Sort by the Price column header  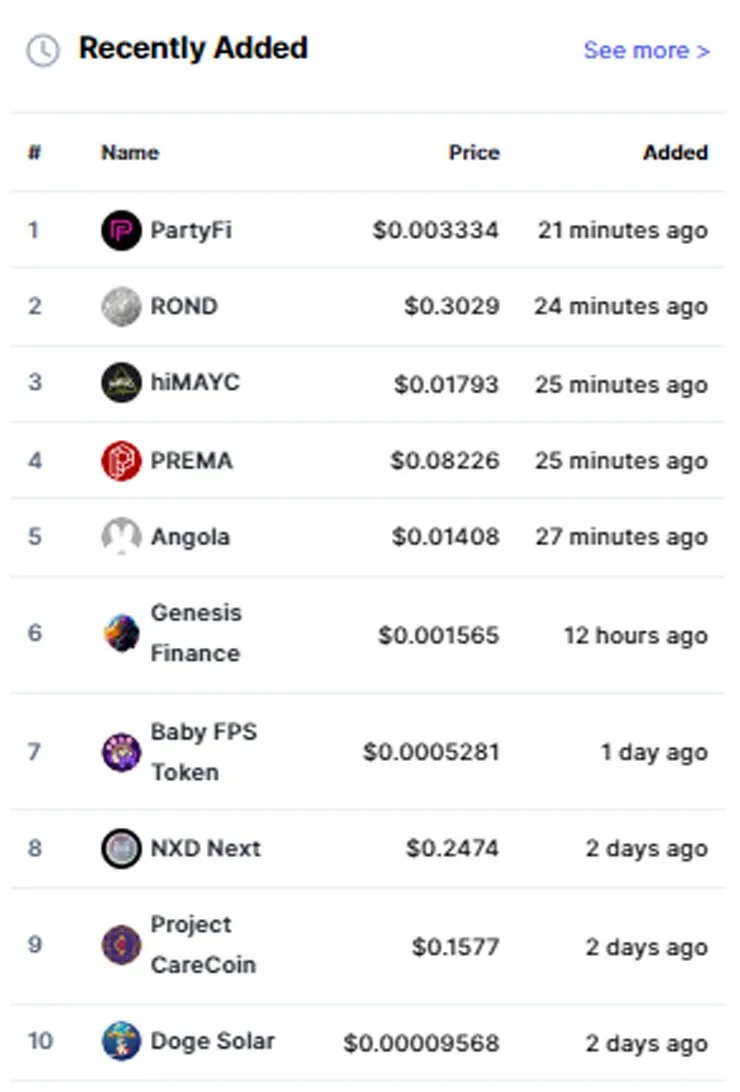[x=474, y=152]
